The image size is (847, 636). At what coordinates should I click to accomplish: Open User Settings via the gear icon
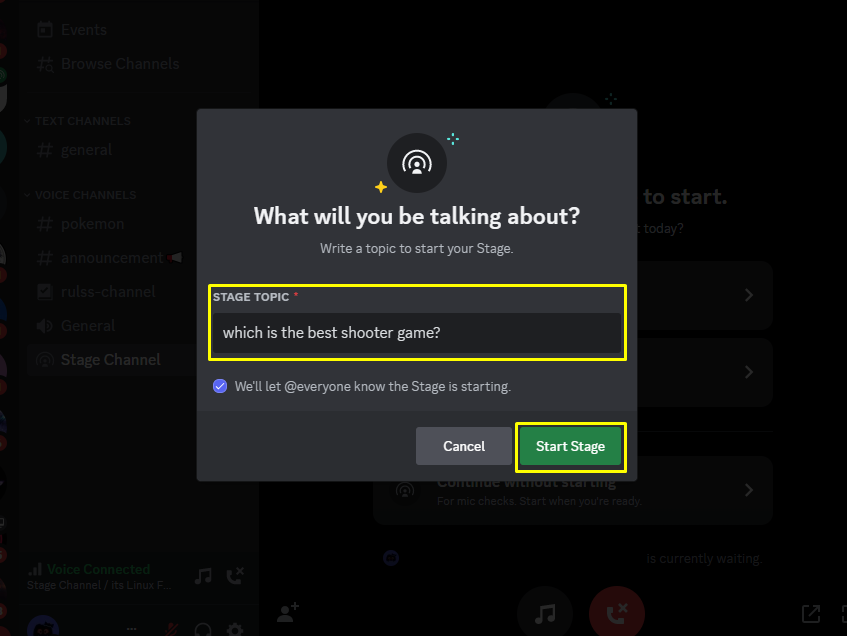click(235, 630)
